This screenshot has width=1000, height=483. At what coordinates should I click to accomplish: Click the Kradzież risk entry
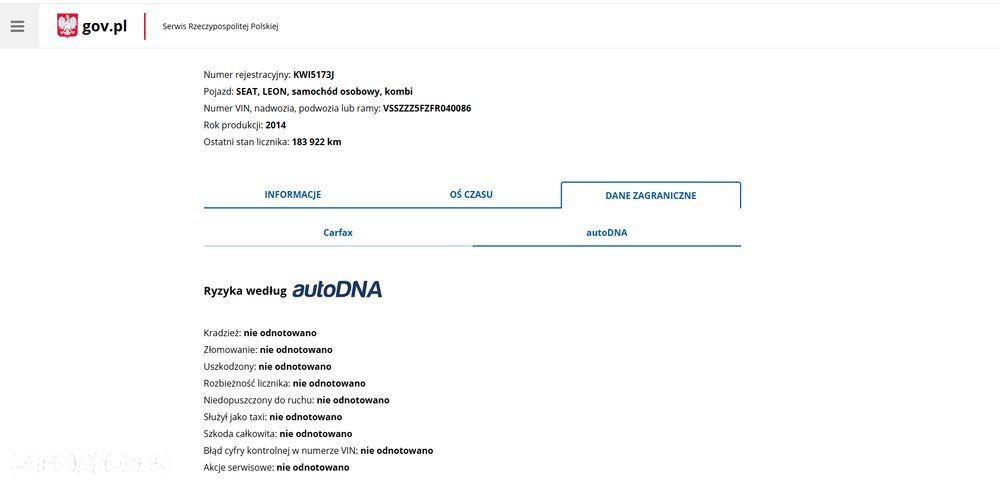259,333
